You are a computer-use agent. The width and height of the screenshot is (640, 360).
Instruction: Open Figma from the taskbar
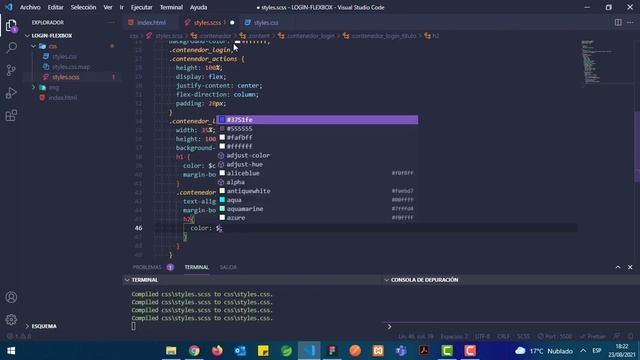pos(332,351)
